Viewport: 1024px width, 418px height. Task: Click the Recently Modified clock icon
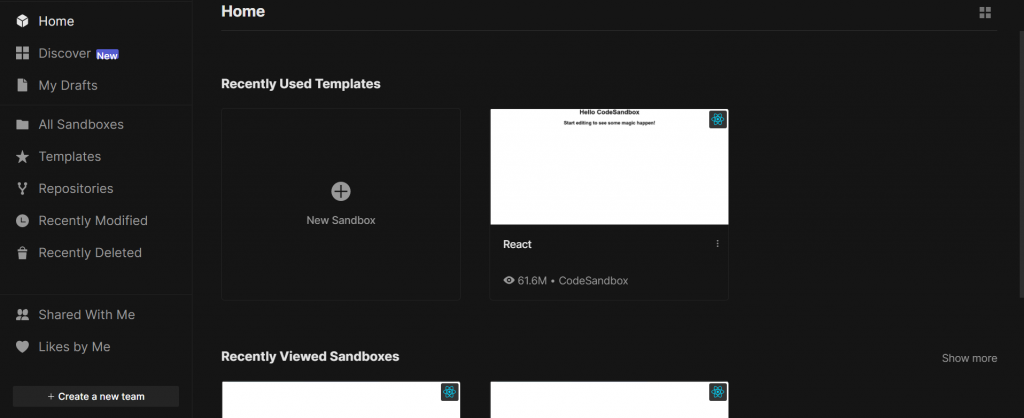(22, 221)
